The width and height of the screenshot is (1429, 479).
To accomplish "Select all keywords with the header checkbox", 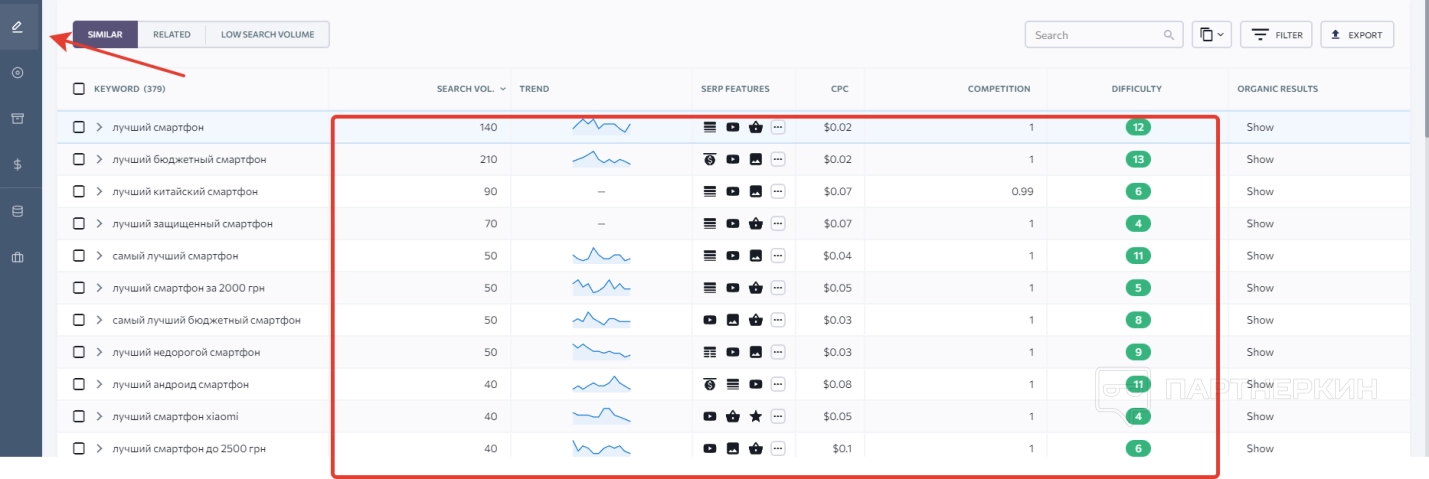I will (x=79, y=89).
